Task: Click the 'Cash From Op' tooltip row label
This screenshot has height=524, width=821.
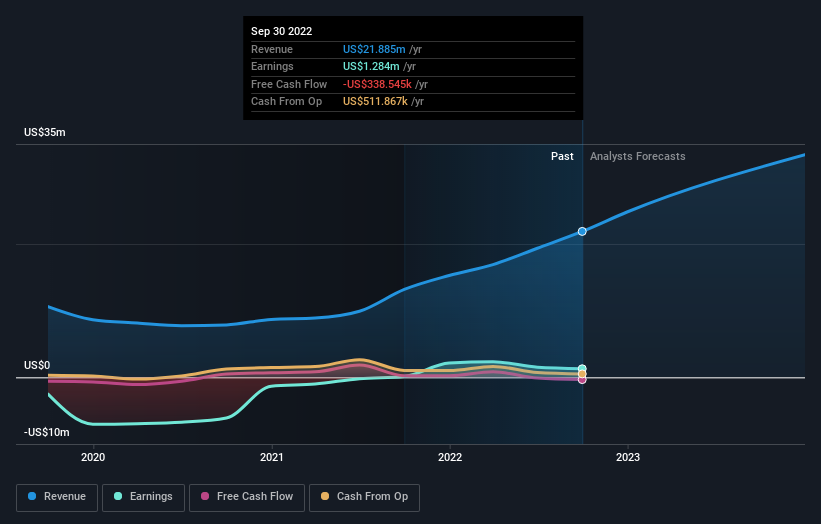Action: click(x=286, y=102)
